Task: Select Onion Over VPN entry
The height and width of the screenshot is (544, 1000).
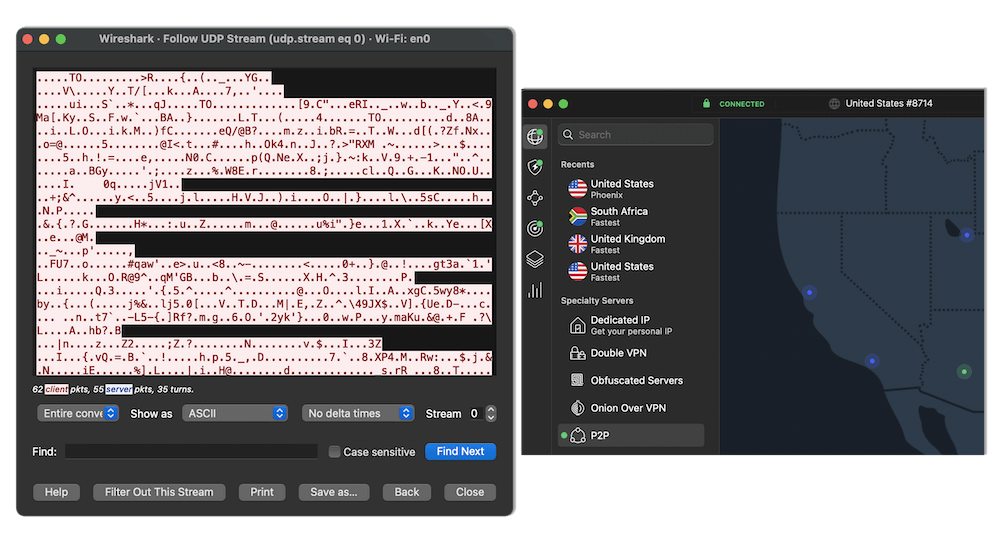Action: click(631, 408)
